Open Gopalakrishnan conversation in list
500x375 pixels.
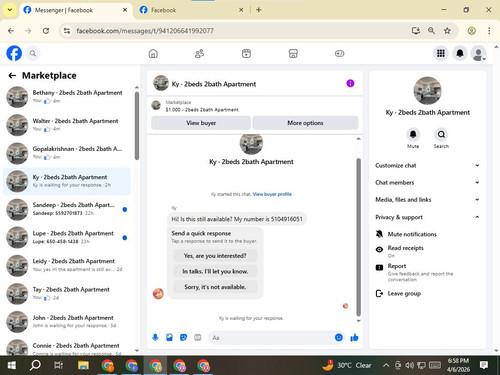pyautogui.click(x=67, y=153)
